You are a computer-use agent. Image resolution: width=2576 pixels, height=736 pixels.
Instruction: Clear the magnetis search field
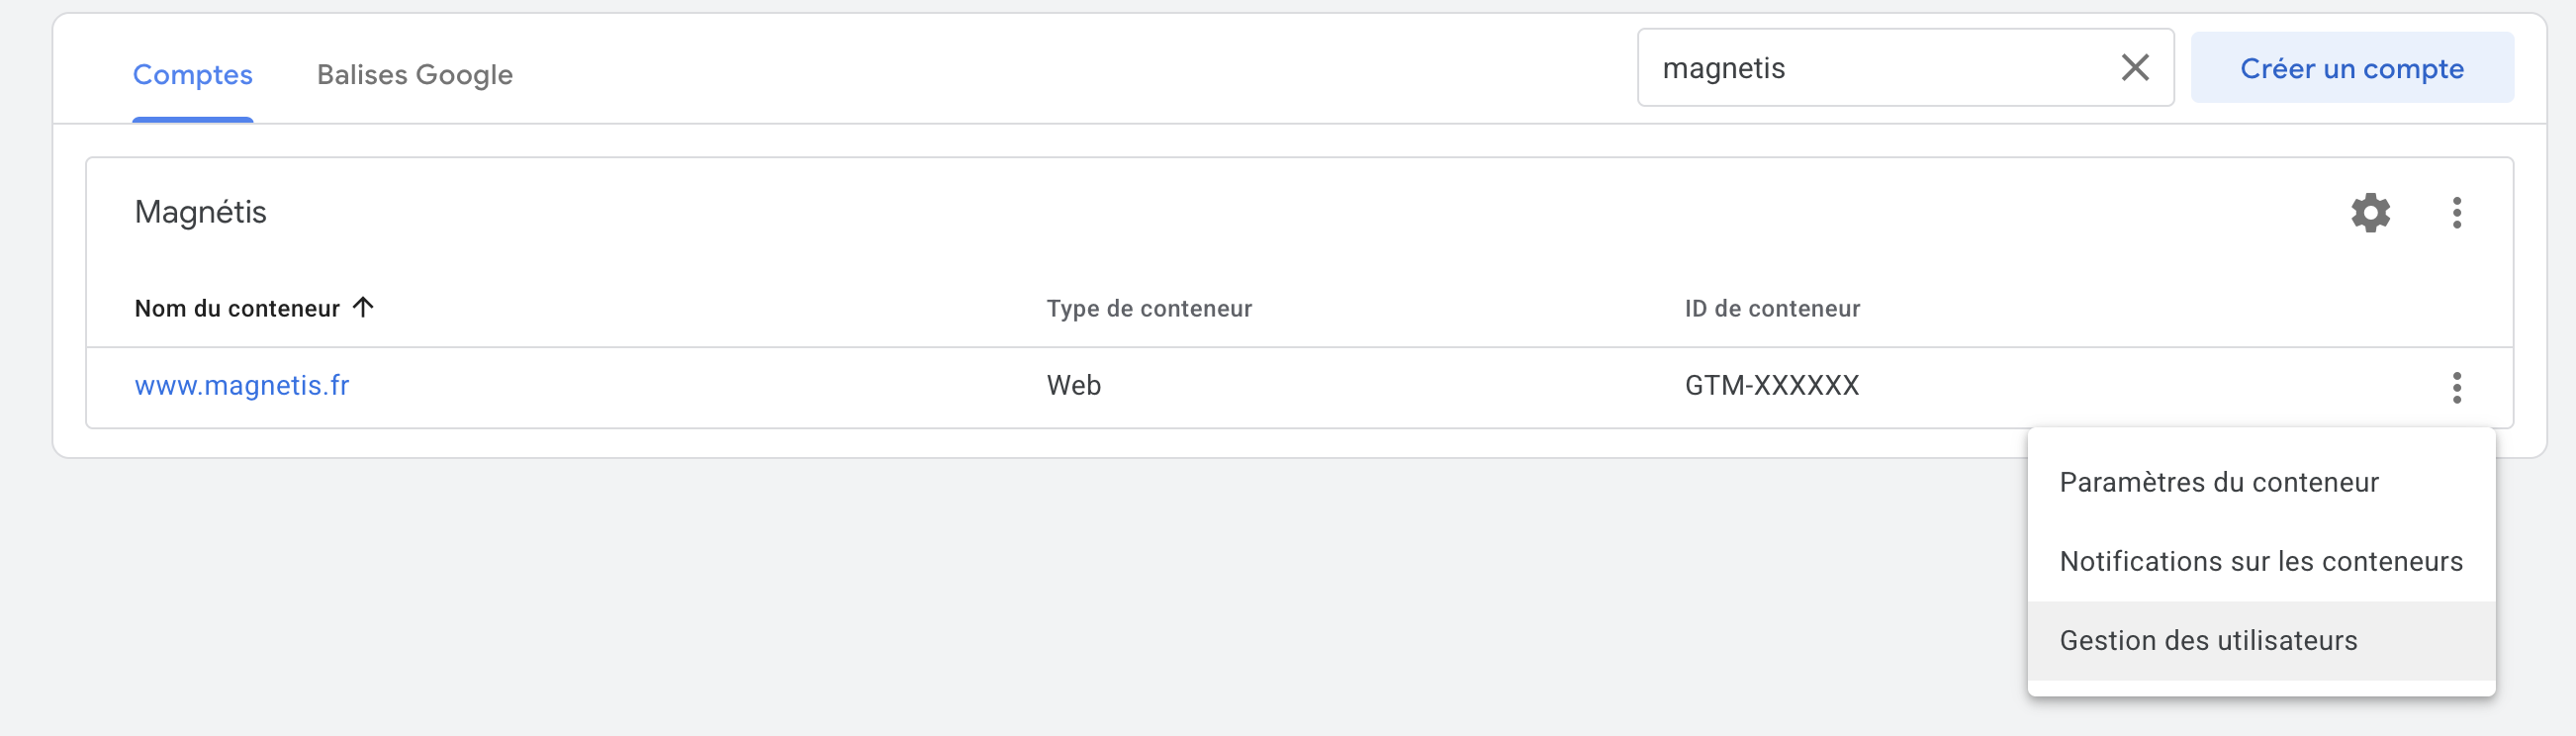(2135, 68)
